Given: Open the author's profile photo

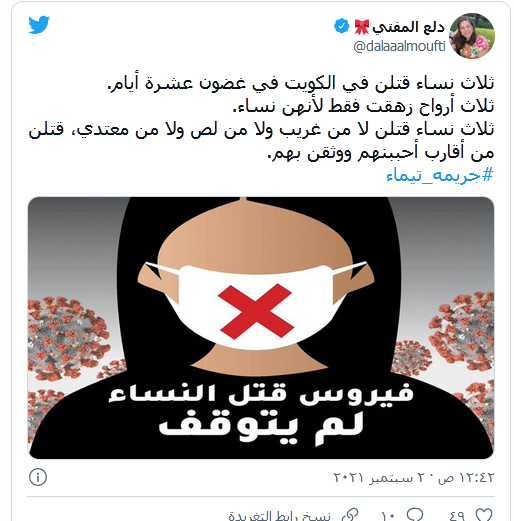Looking at the screenshot, I should click(x=472, y=36).
